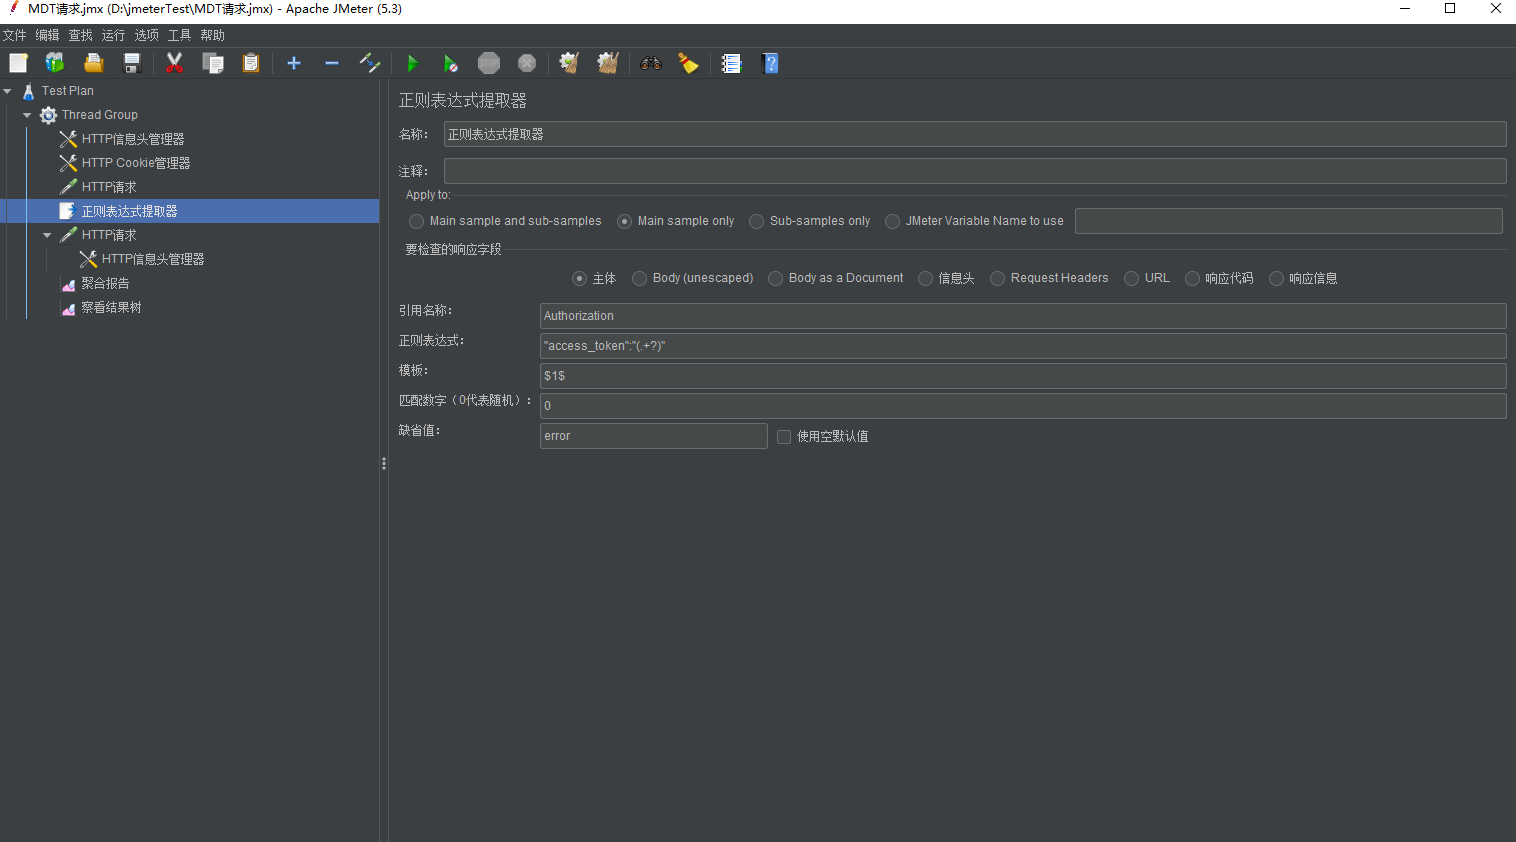Image resolution: width=1516 pixels, height=842 pixels.
Task: Click the Clear all results icon
Action: [608, 63]
